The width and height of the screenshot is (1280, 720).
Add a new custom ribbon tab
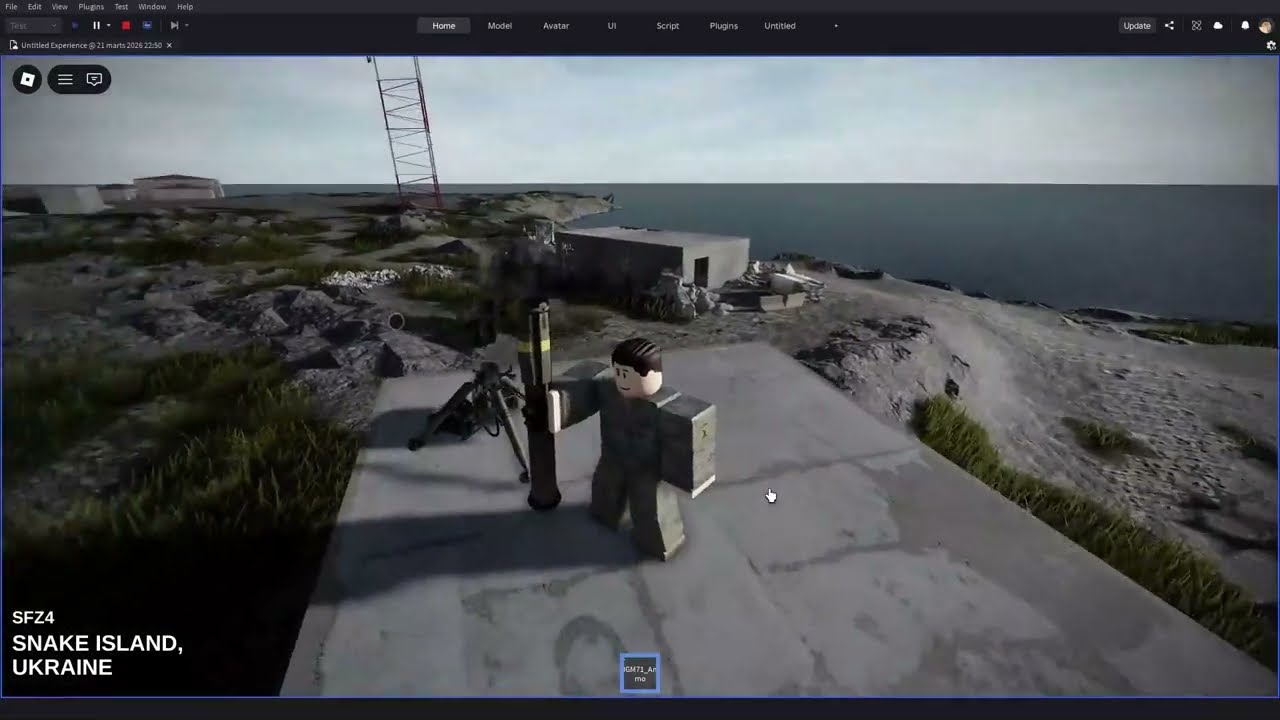(836, 25)
